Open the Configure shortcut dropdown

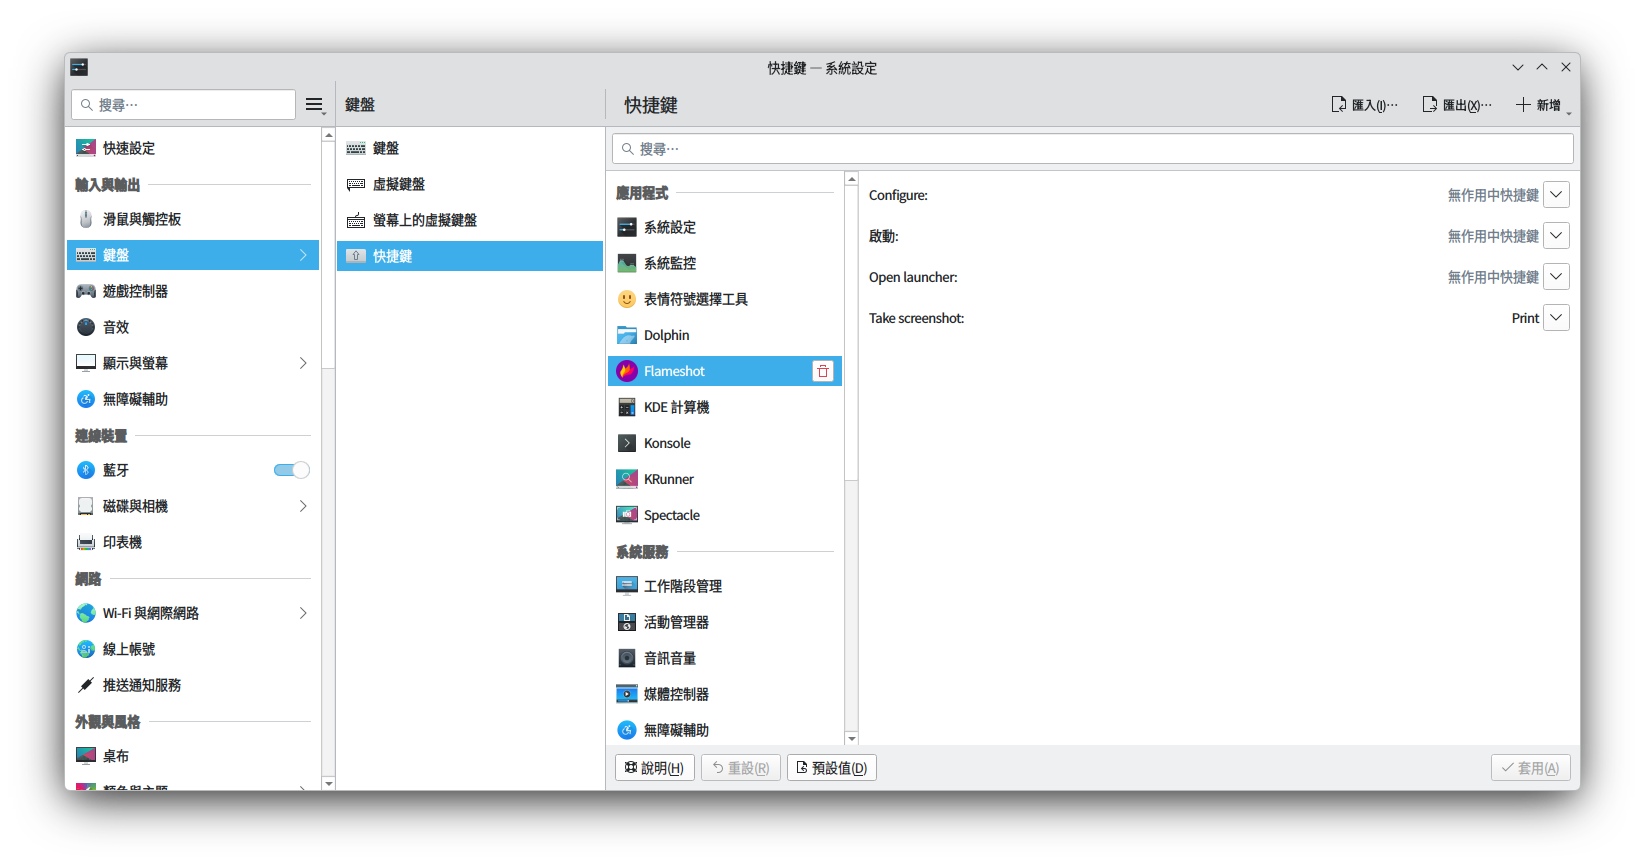tap(1556, 195)
